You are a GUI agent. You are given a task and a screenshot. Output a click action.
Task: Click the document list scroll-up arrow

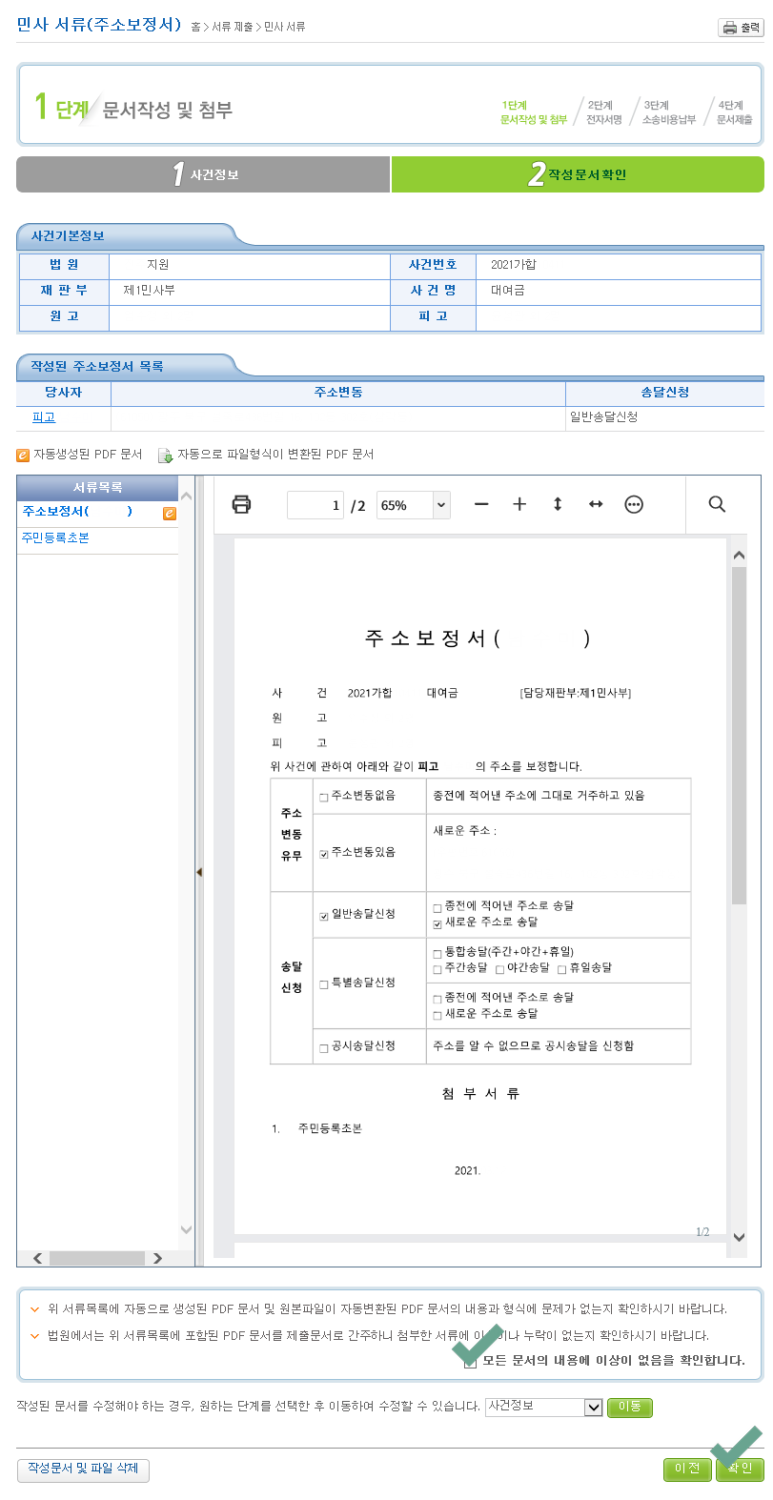[186, 496]
